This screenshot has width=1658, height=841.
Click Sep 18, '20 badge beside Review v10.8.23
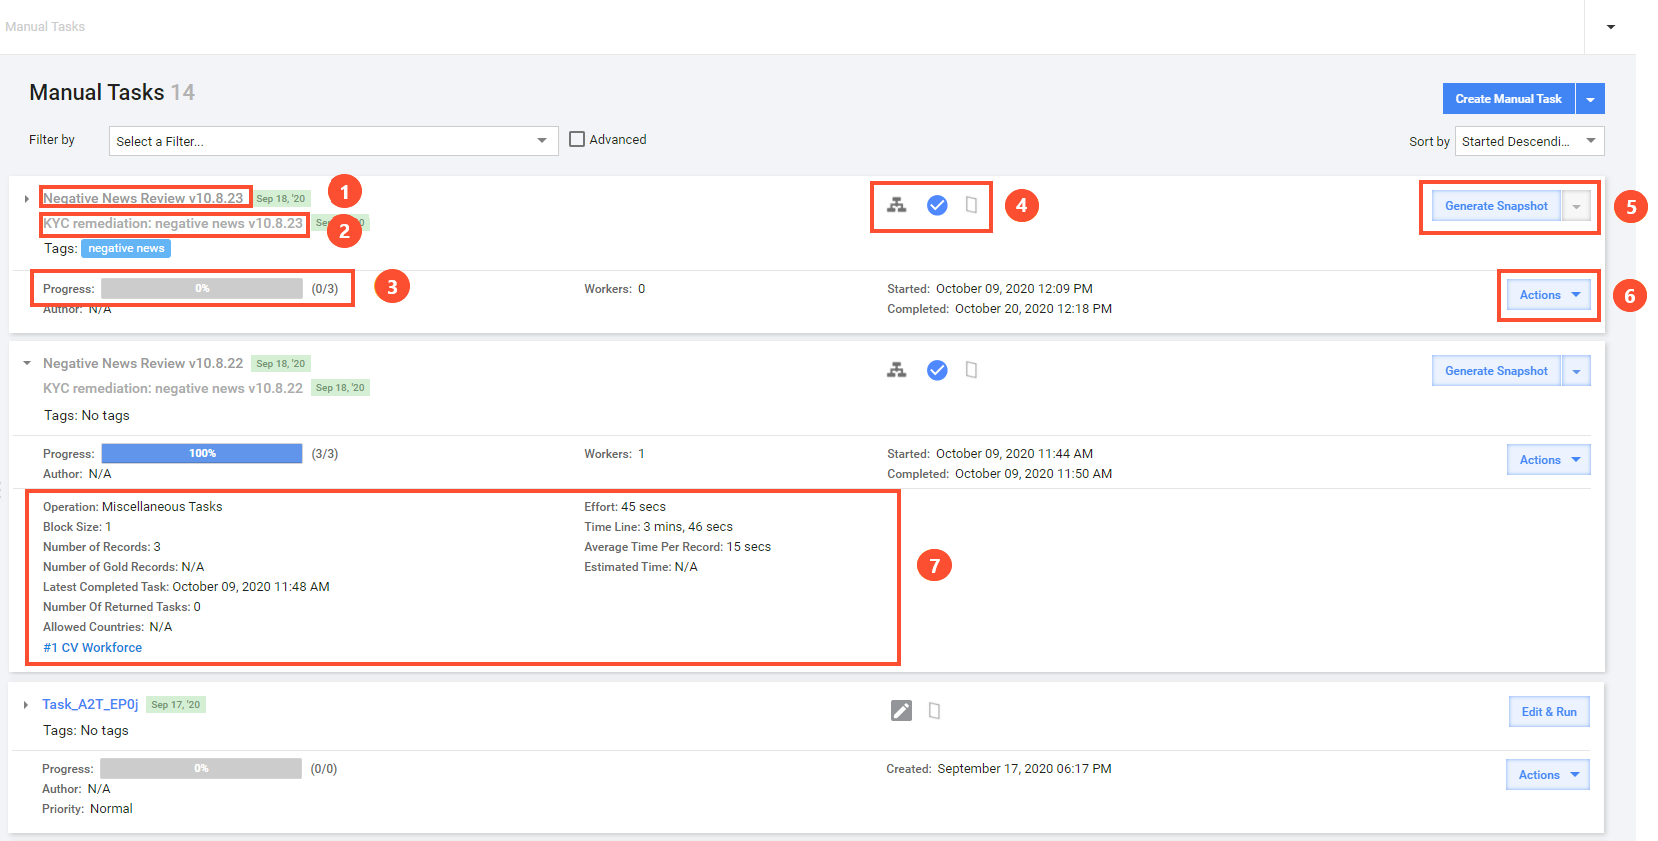click(x=281, y=199)
